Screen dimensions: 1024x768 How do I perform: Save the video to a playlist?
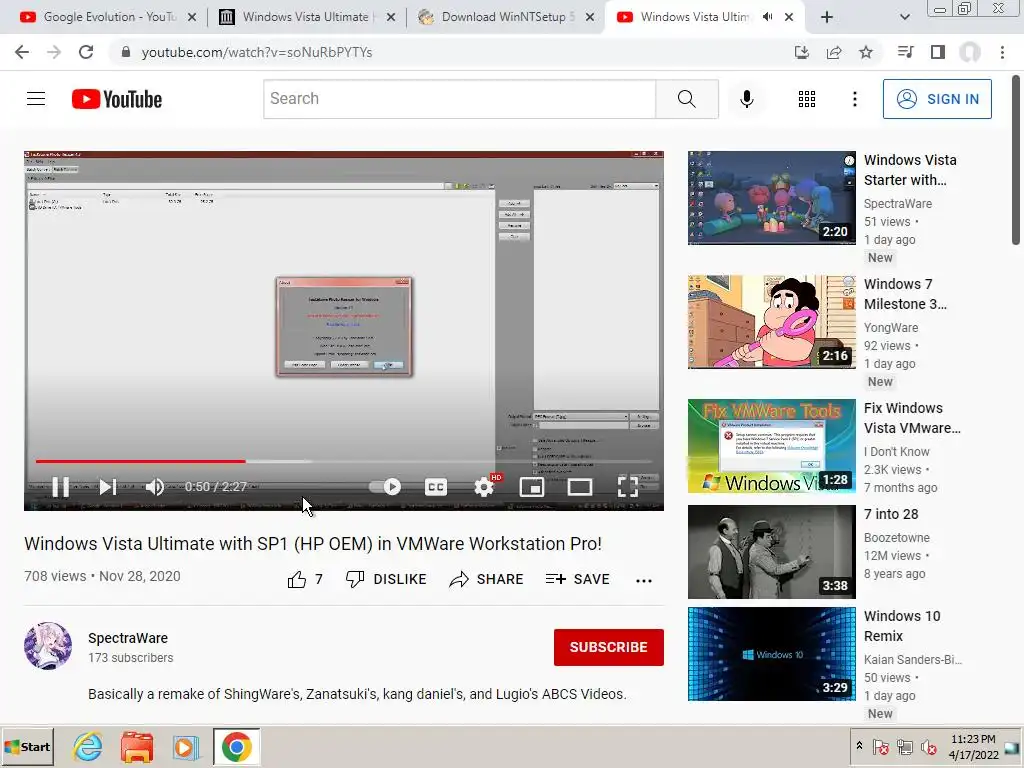point(578,579)
